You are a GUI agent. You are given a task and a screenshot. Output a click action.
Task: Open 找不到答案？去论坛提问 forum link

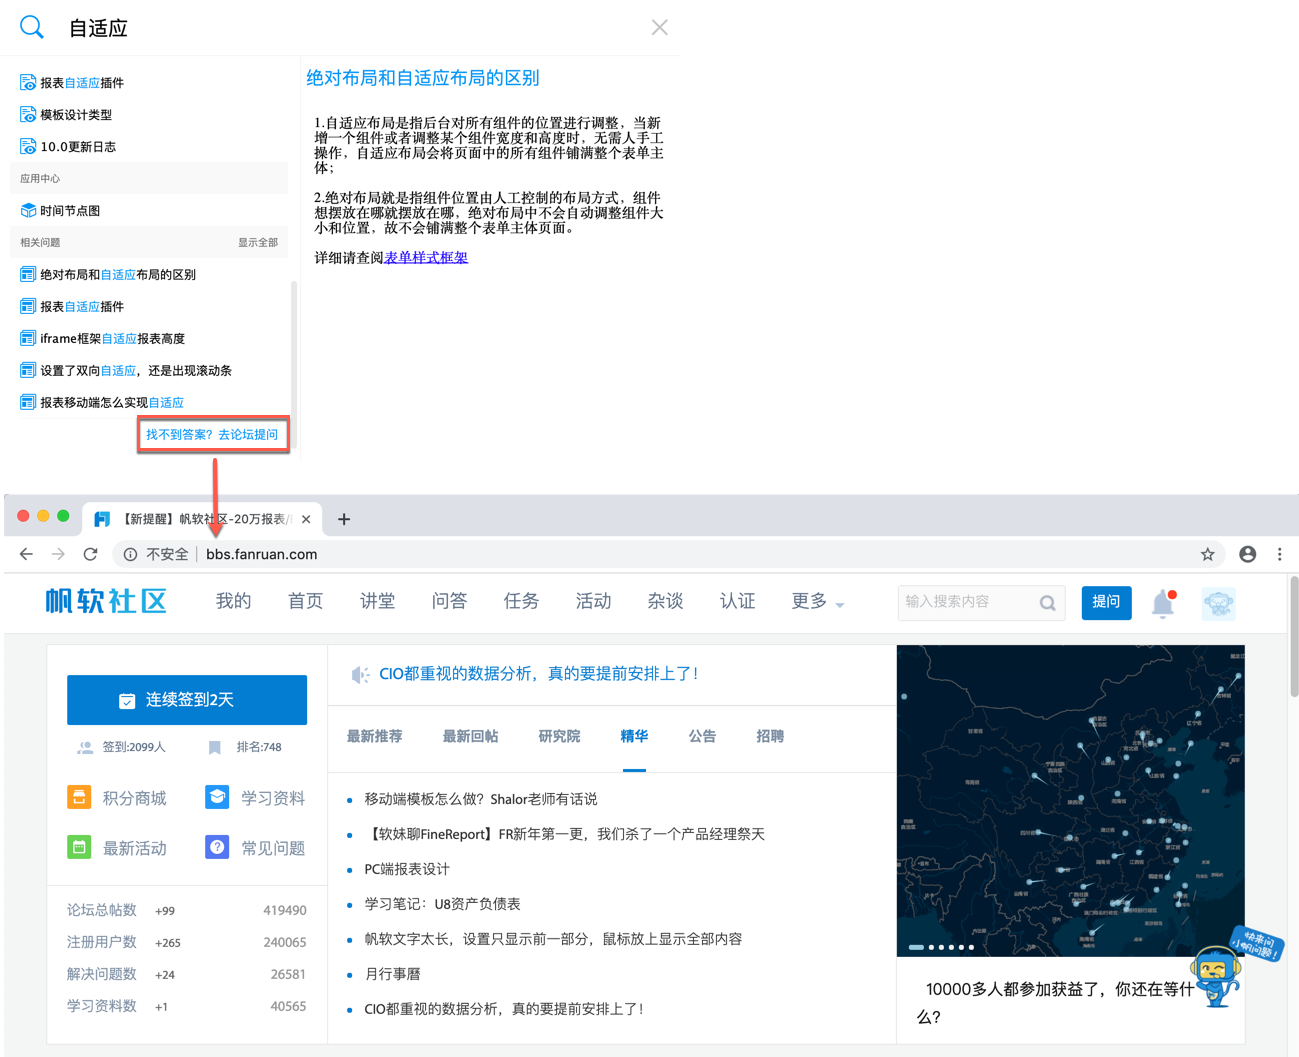click(x=212, y=435)
